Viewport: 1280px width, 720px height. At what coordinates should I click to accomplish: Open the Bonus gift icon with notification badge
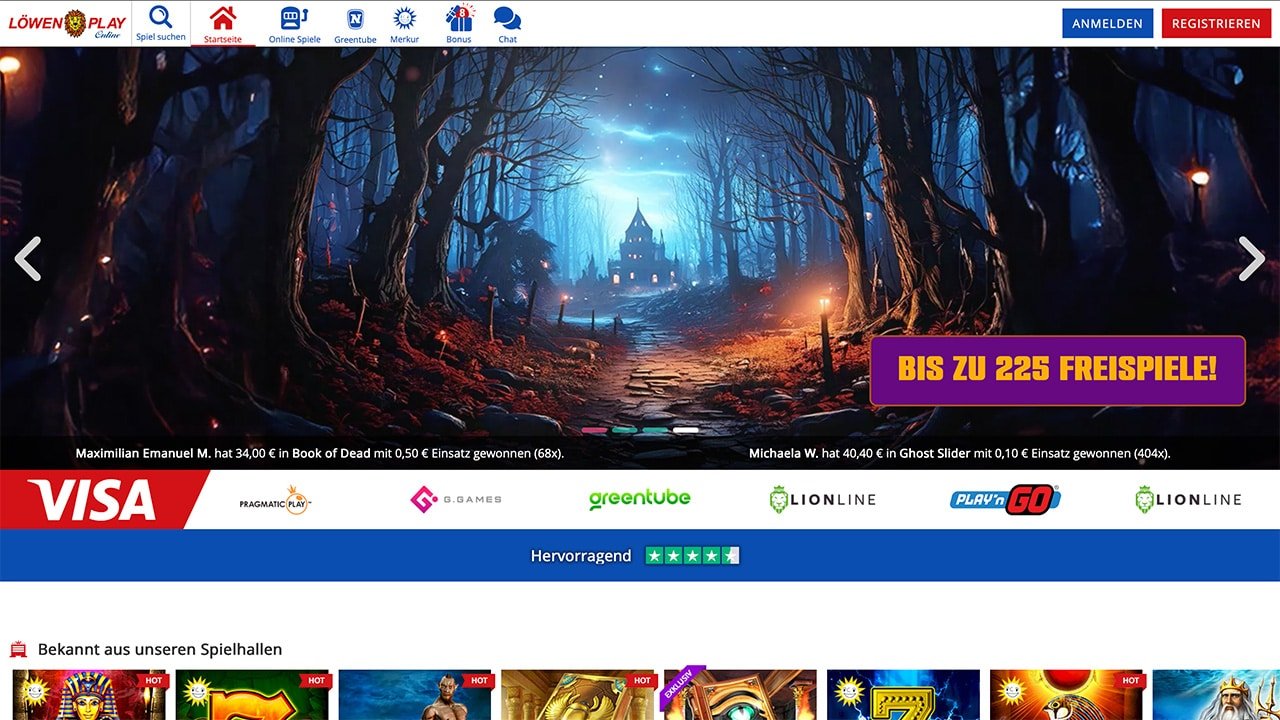click(x=458, y=18)
